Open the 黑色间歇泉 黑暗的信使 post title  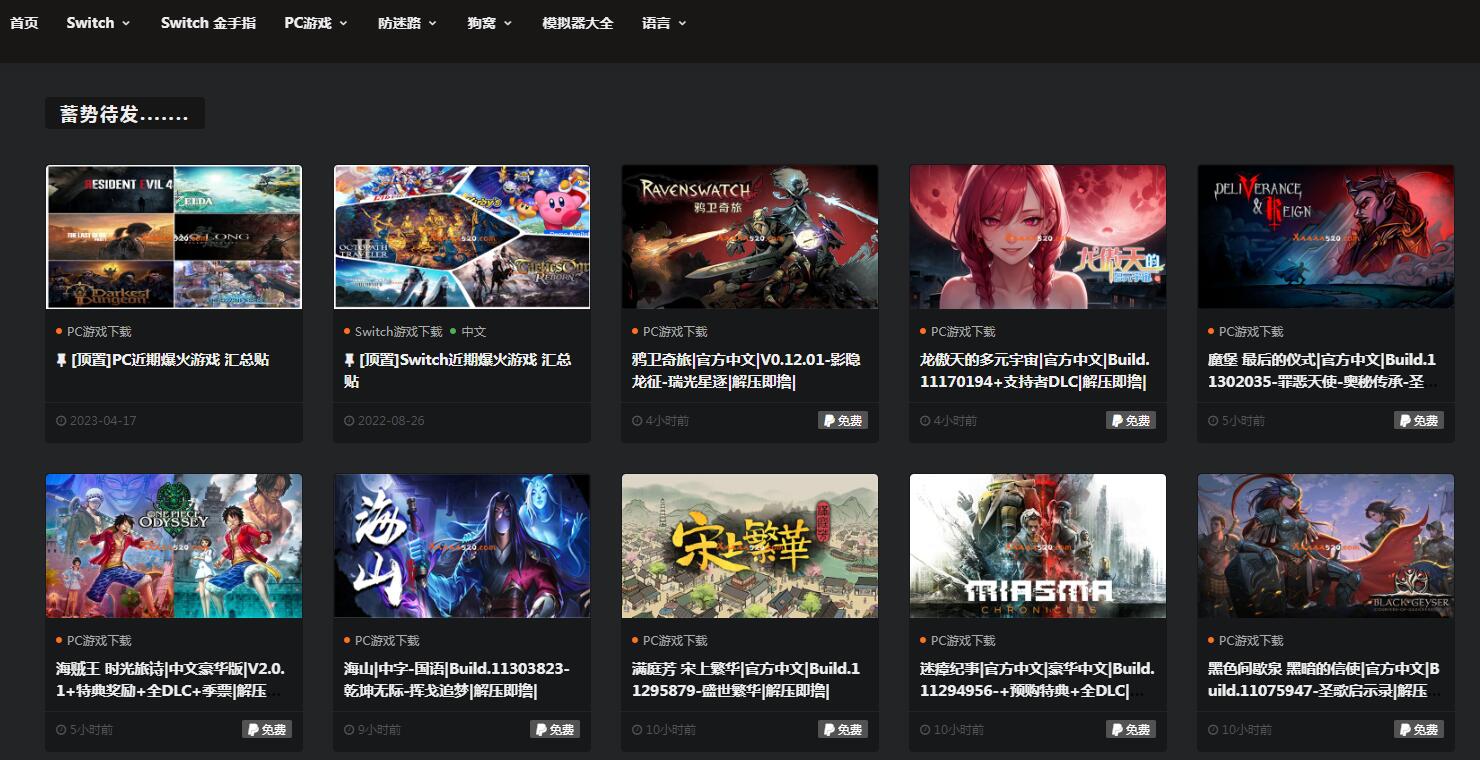click(x=1323, y=680)
